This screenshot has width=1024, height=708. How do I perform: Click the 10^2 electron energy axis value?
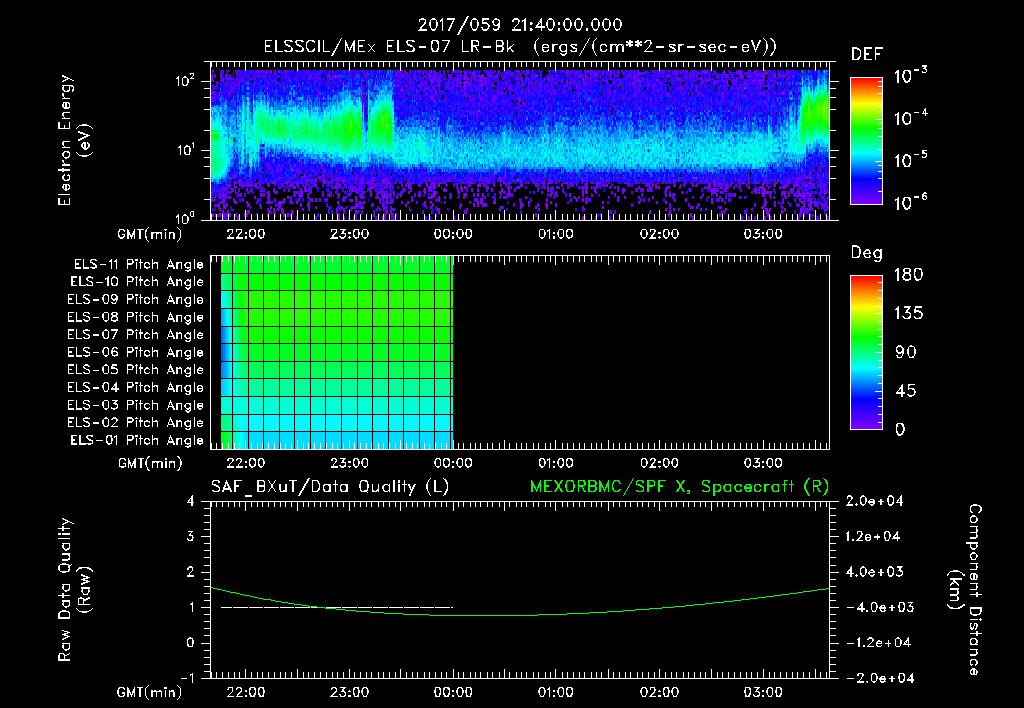[185, 81]
